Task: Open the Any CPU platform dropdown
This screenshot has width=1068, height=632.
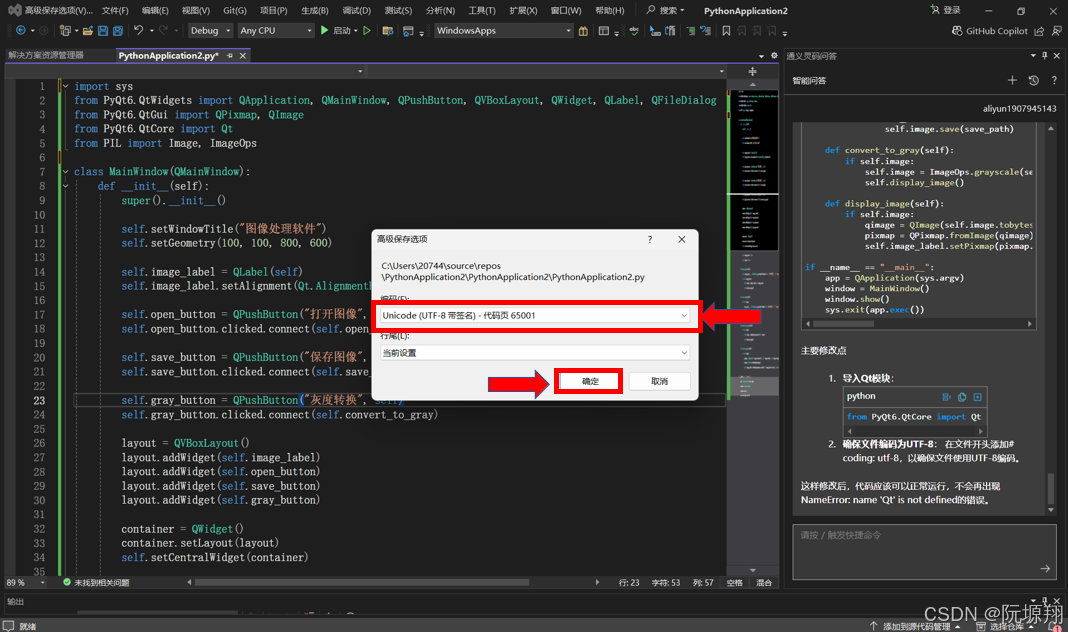Action: click(x=276, y=31)
